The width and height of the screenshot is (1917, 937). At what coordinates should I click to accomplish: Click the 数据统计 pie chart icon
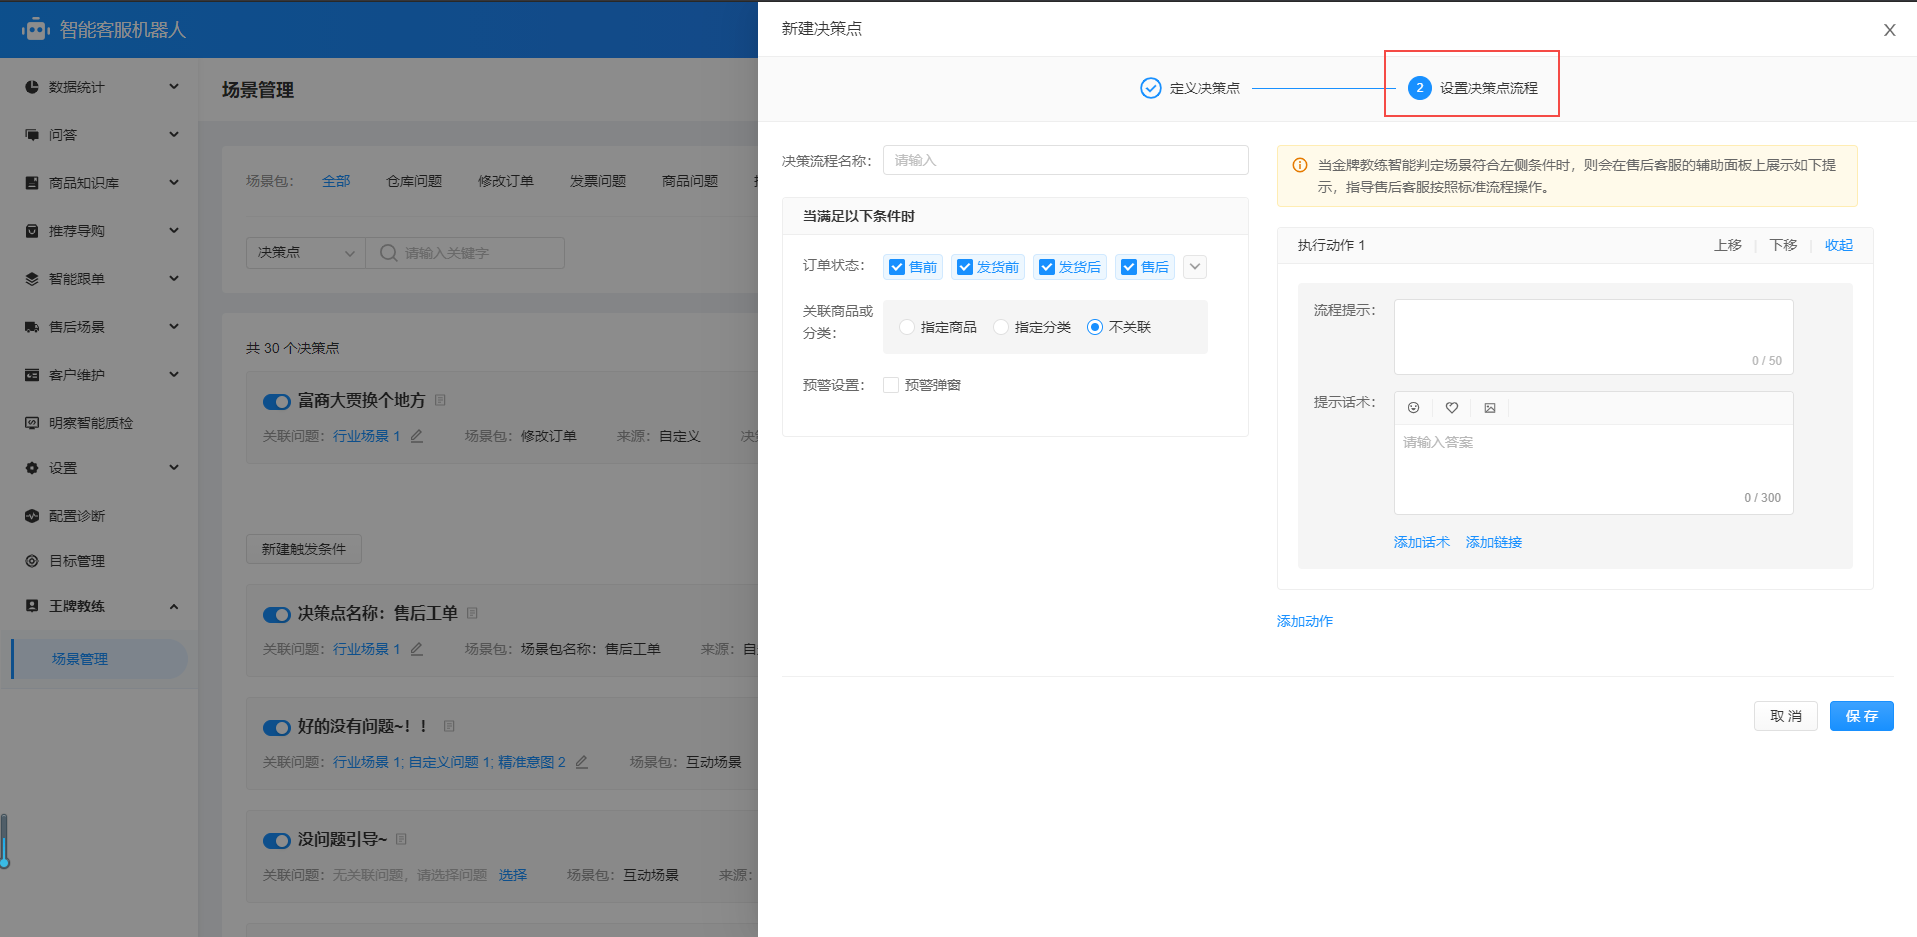tap(32, 87)
